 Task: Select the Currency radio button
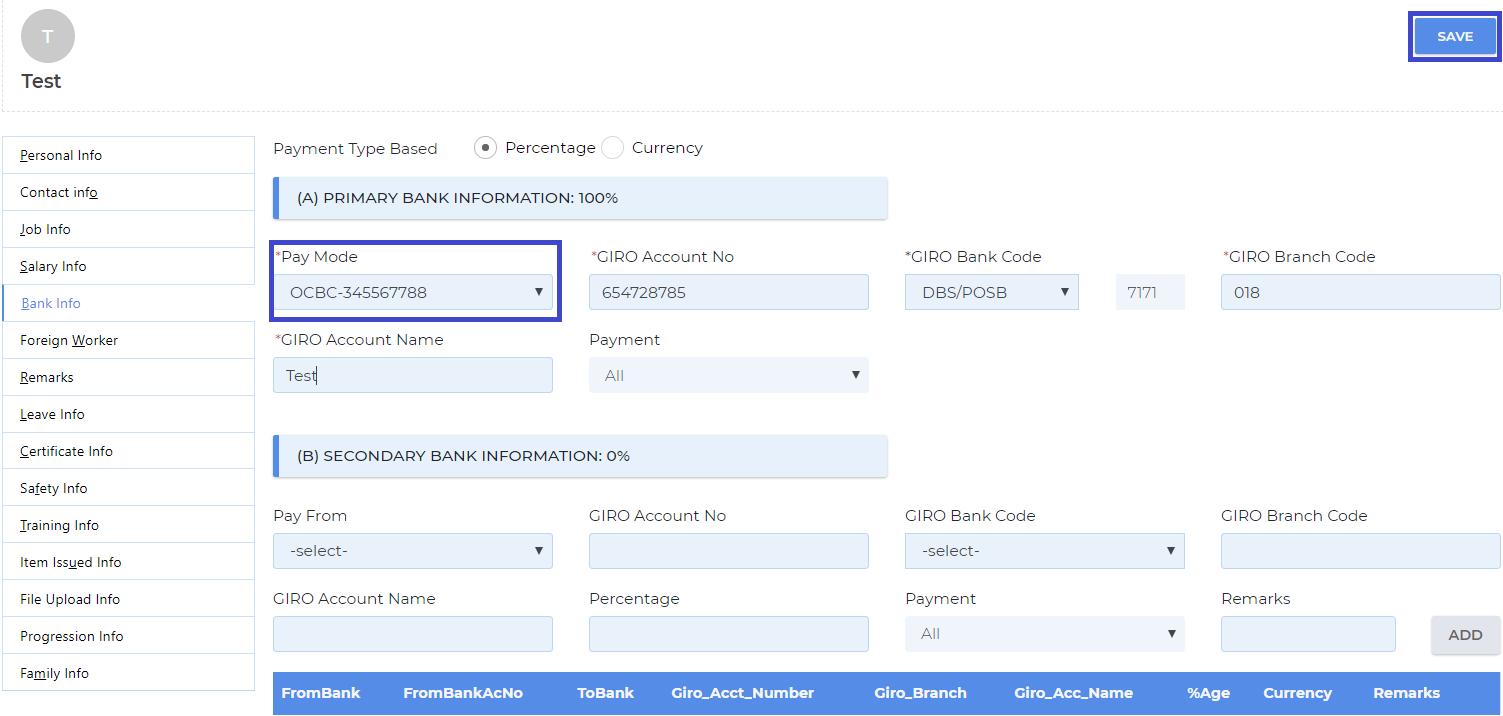coord(612,148)
